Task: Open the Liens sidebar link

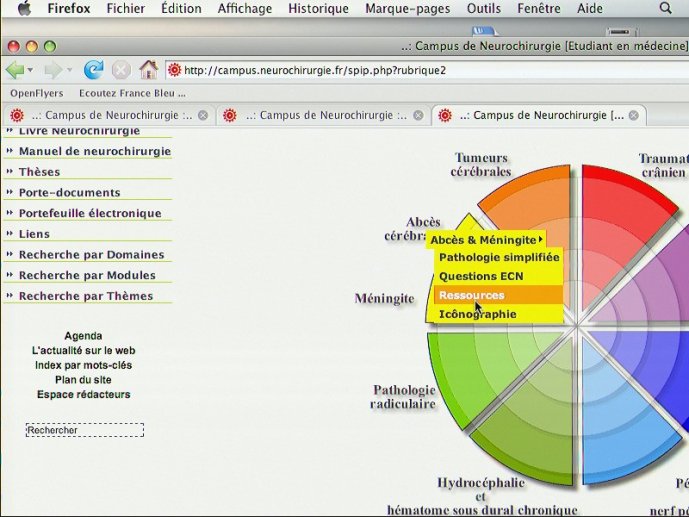Action: (x=34, y=234)
